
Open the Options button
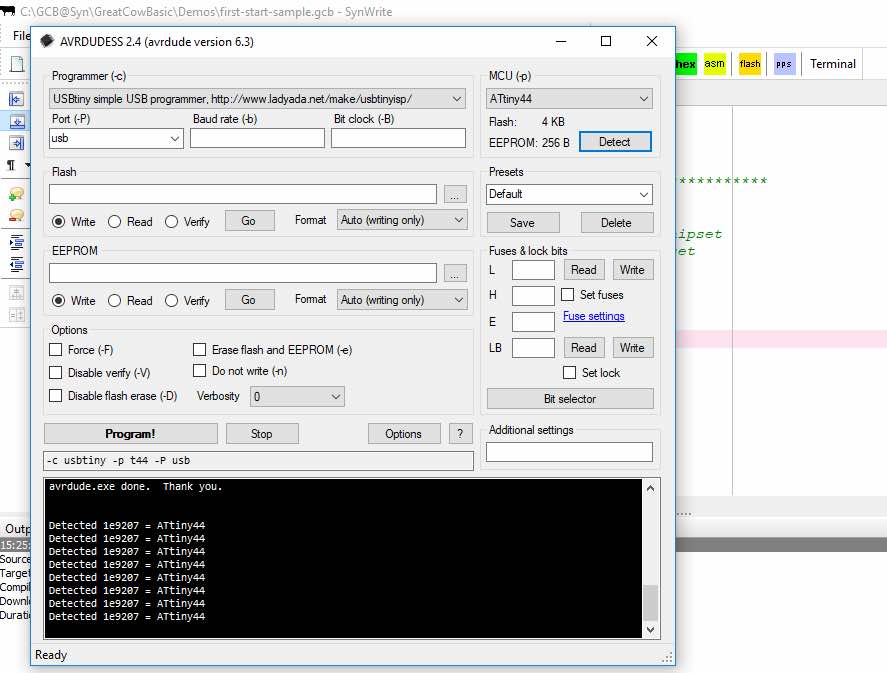point(404,434)
